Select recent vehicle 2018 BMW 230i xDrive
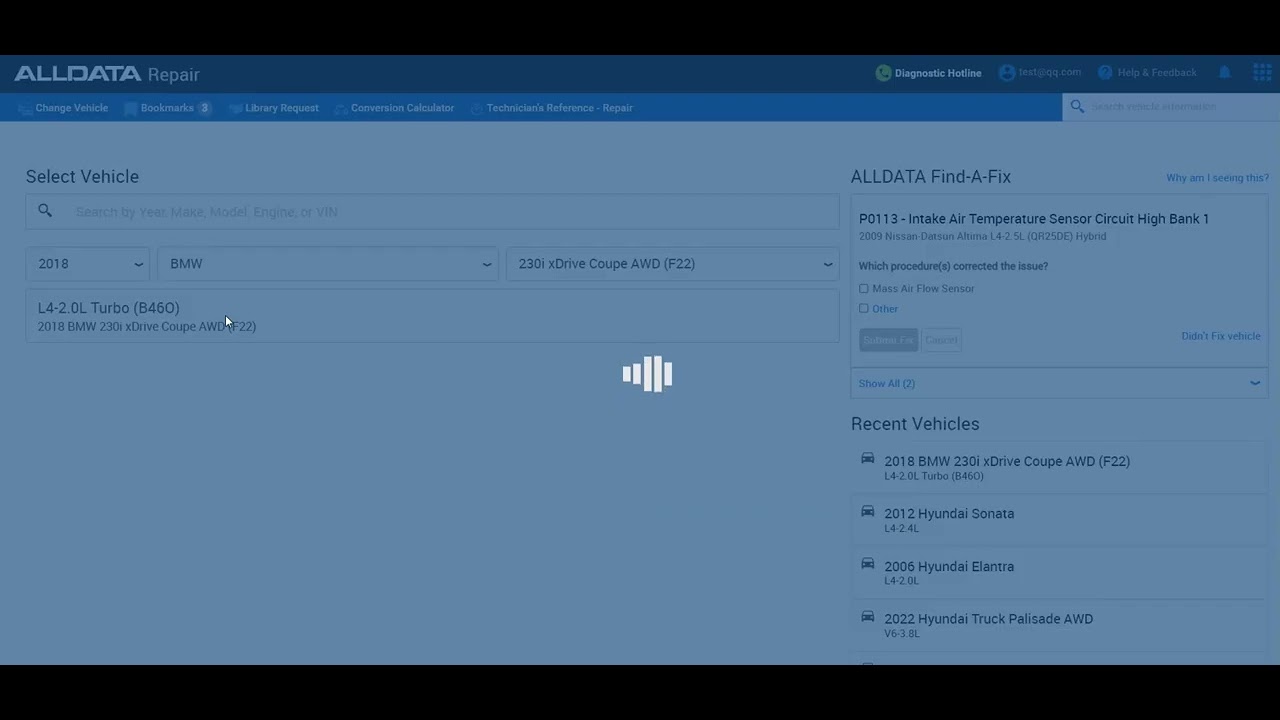This screenshot has height=720, width=1280. (1059, 467)
